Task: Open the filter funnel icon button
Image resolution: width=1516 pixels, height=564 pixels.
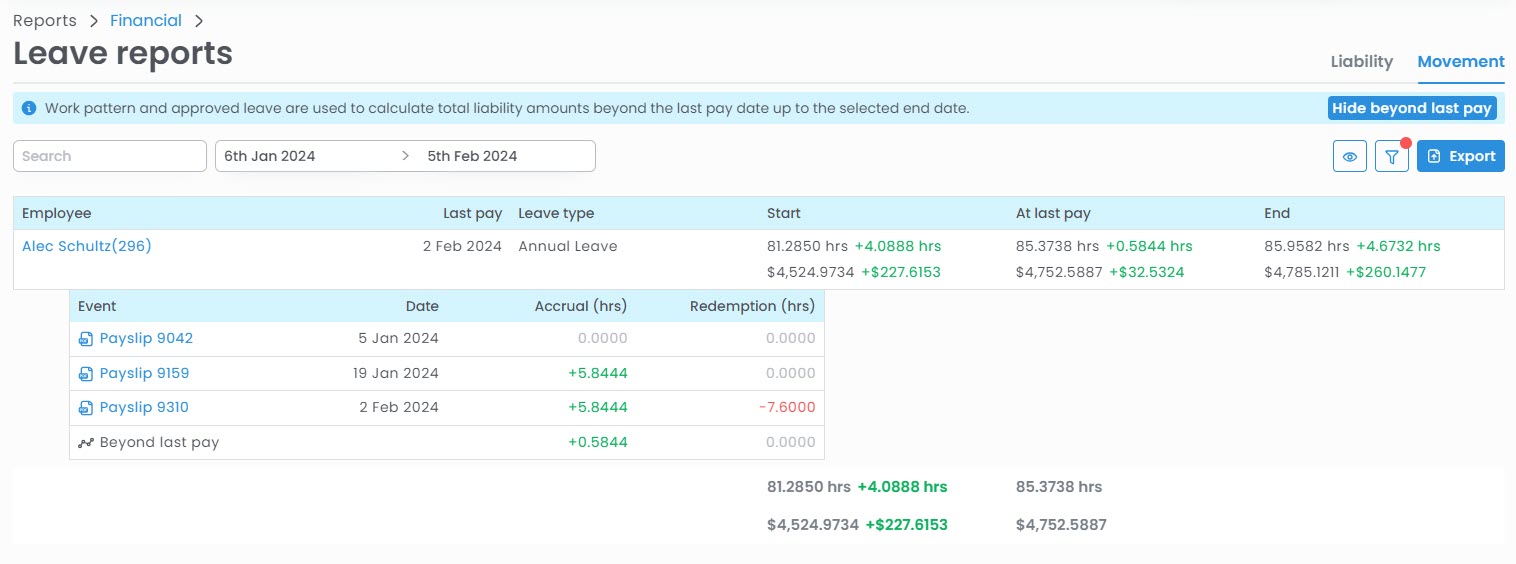Action: pos(1391,156)
